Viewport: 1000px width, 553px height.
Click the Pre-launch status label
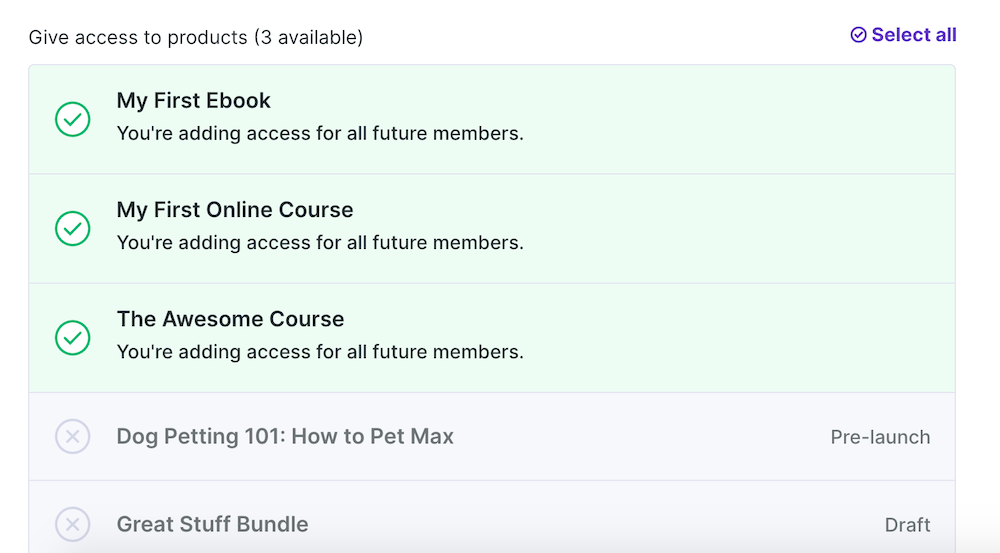(x=880, y=437)
